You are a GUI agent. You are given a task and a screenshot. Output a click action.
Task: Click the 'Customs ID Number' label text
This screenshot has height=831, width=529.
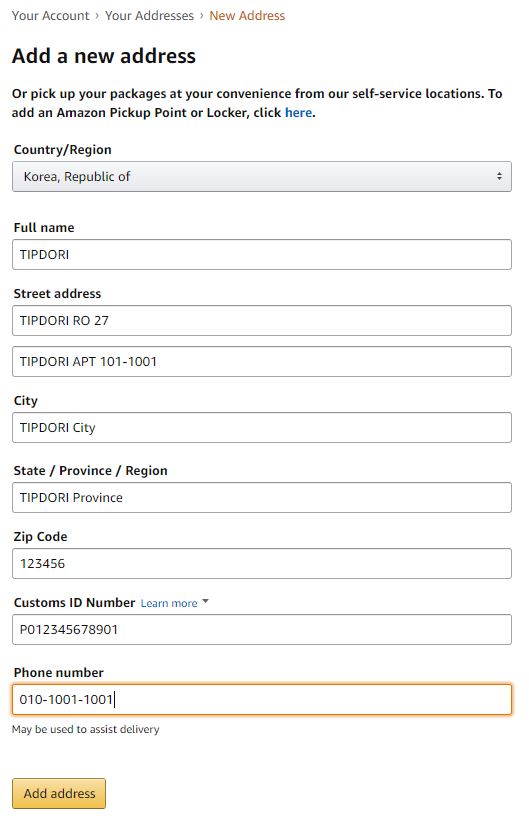(x=75, y=603)
